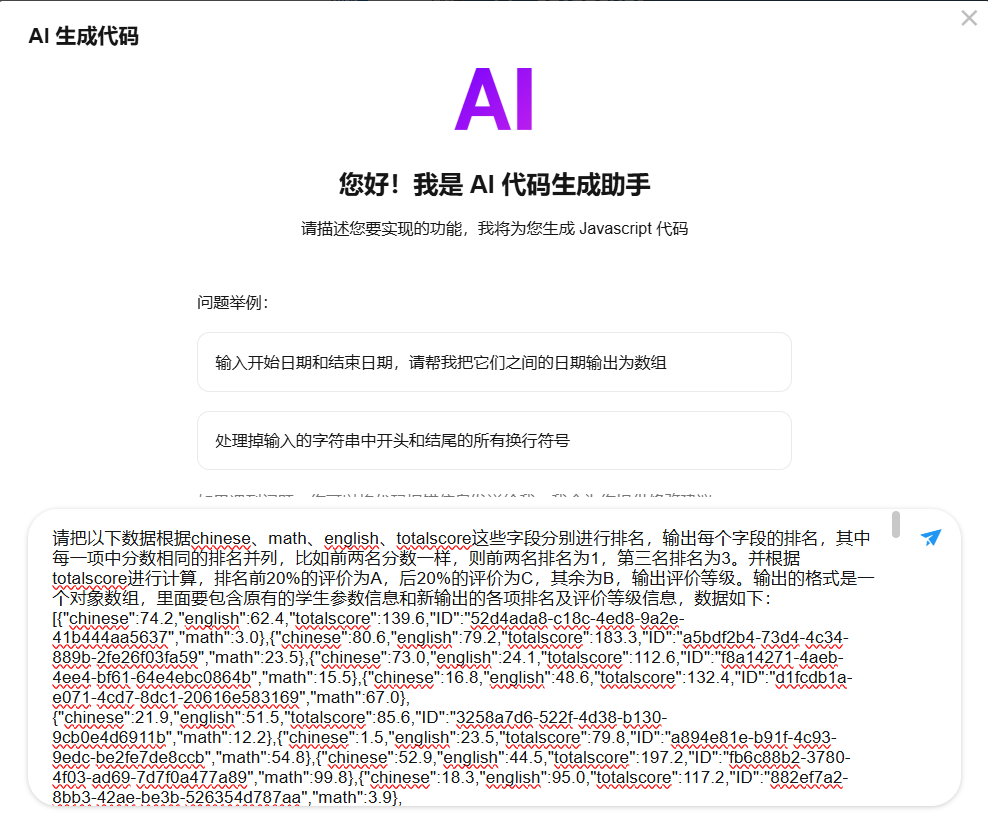The width and height of the screenshot is (988, 833).
Task: Dismiss the code generation popup via the X
Action: [x=968, y=17]
